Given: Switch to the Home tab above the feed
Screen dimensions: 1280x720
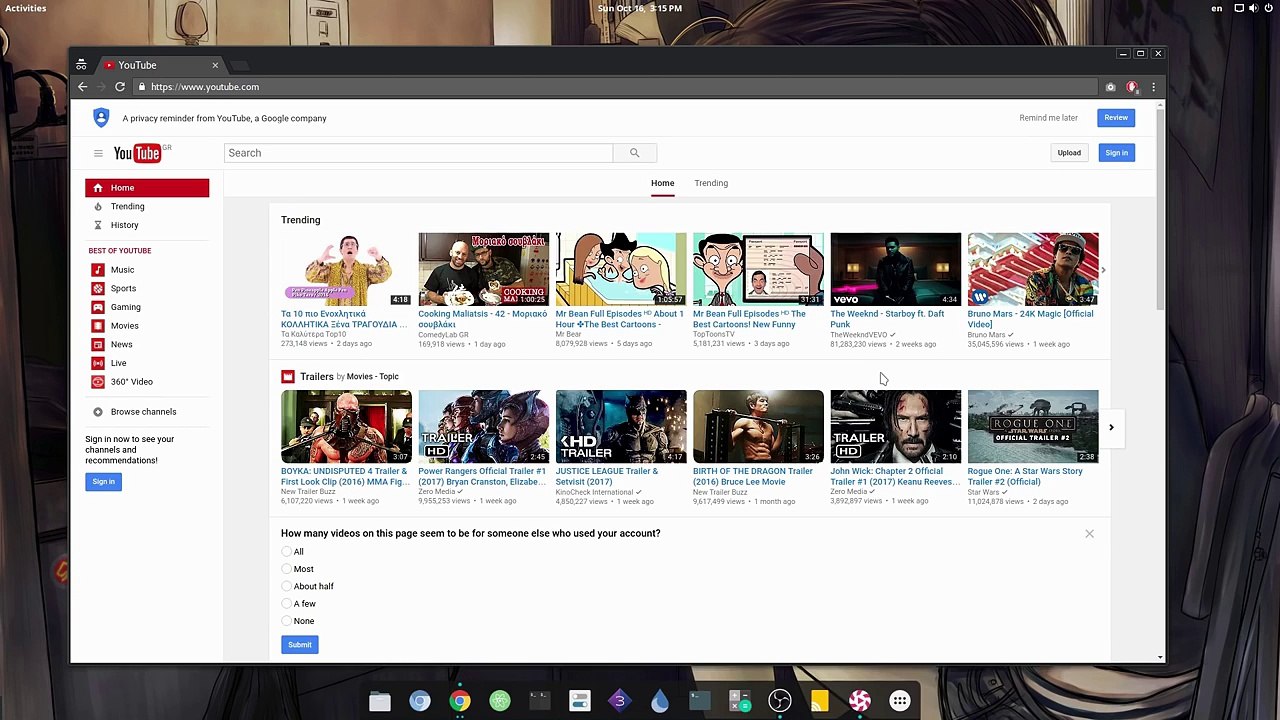Looking at the screenshot, I should (662, 183).
